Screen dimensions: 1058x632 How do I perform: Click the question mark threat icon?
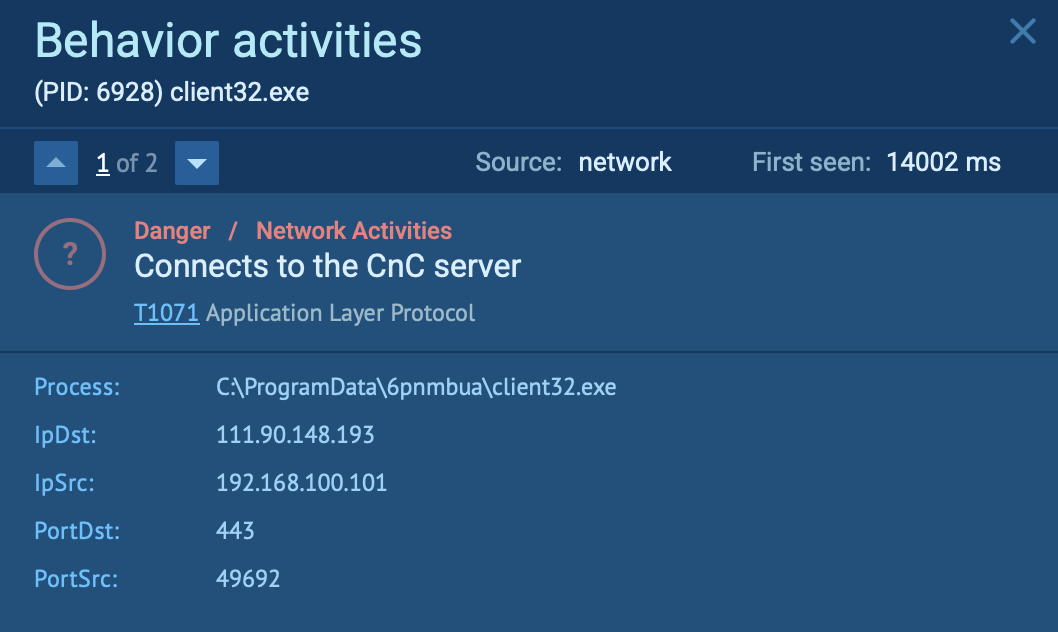(x=70, y=254)
